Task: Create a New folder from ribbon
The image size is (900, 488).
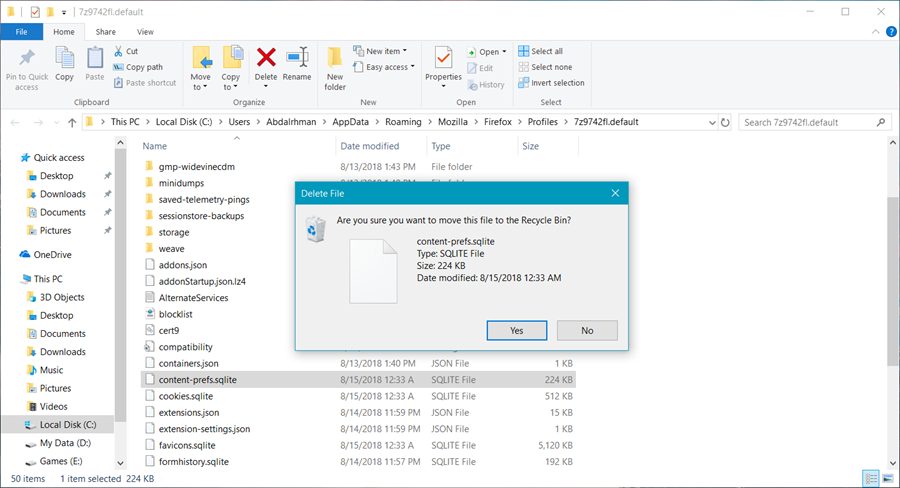Action: pos(335,69)
